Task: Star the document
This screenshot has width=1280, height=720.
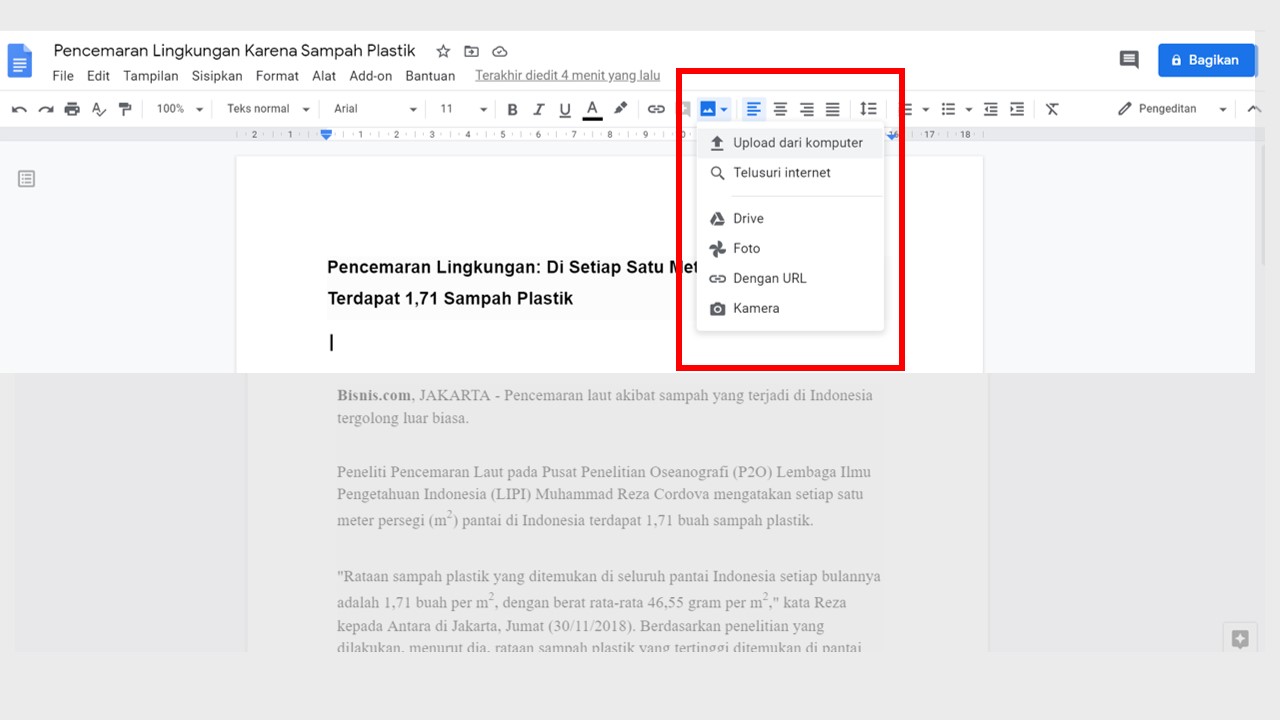Action: click(443, 51)
